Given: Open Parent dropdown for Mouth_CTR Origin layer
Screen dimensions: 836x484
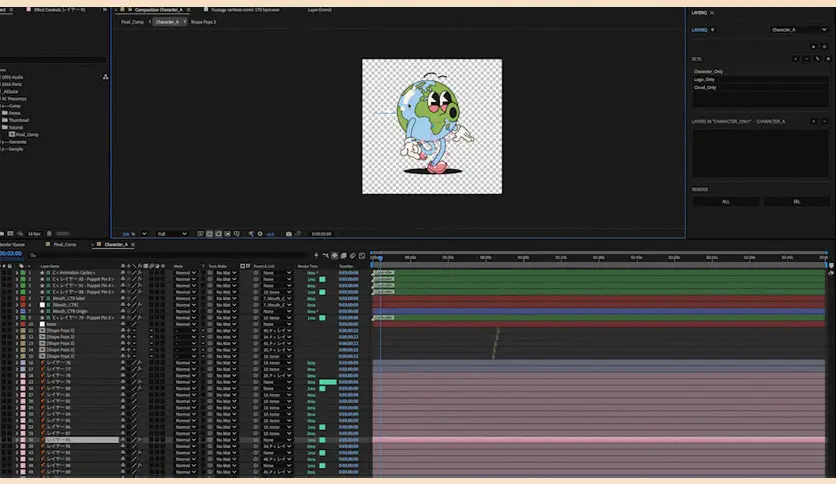Looking at the screenshot, I should tap(277, 311).
